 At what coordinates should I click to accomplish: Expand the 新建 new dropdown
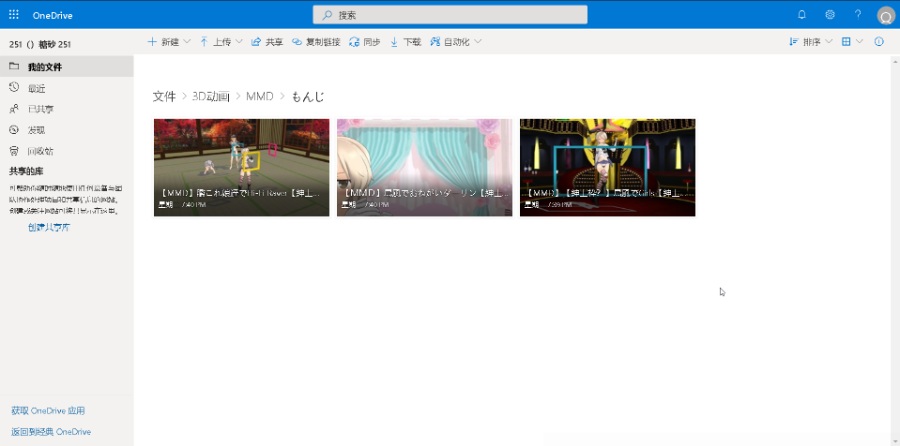point(169,42)
